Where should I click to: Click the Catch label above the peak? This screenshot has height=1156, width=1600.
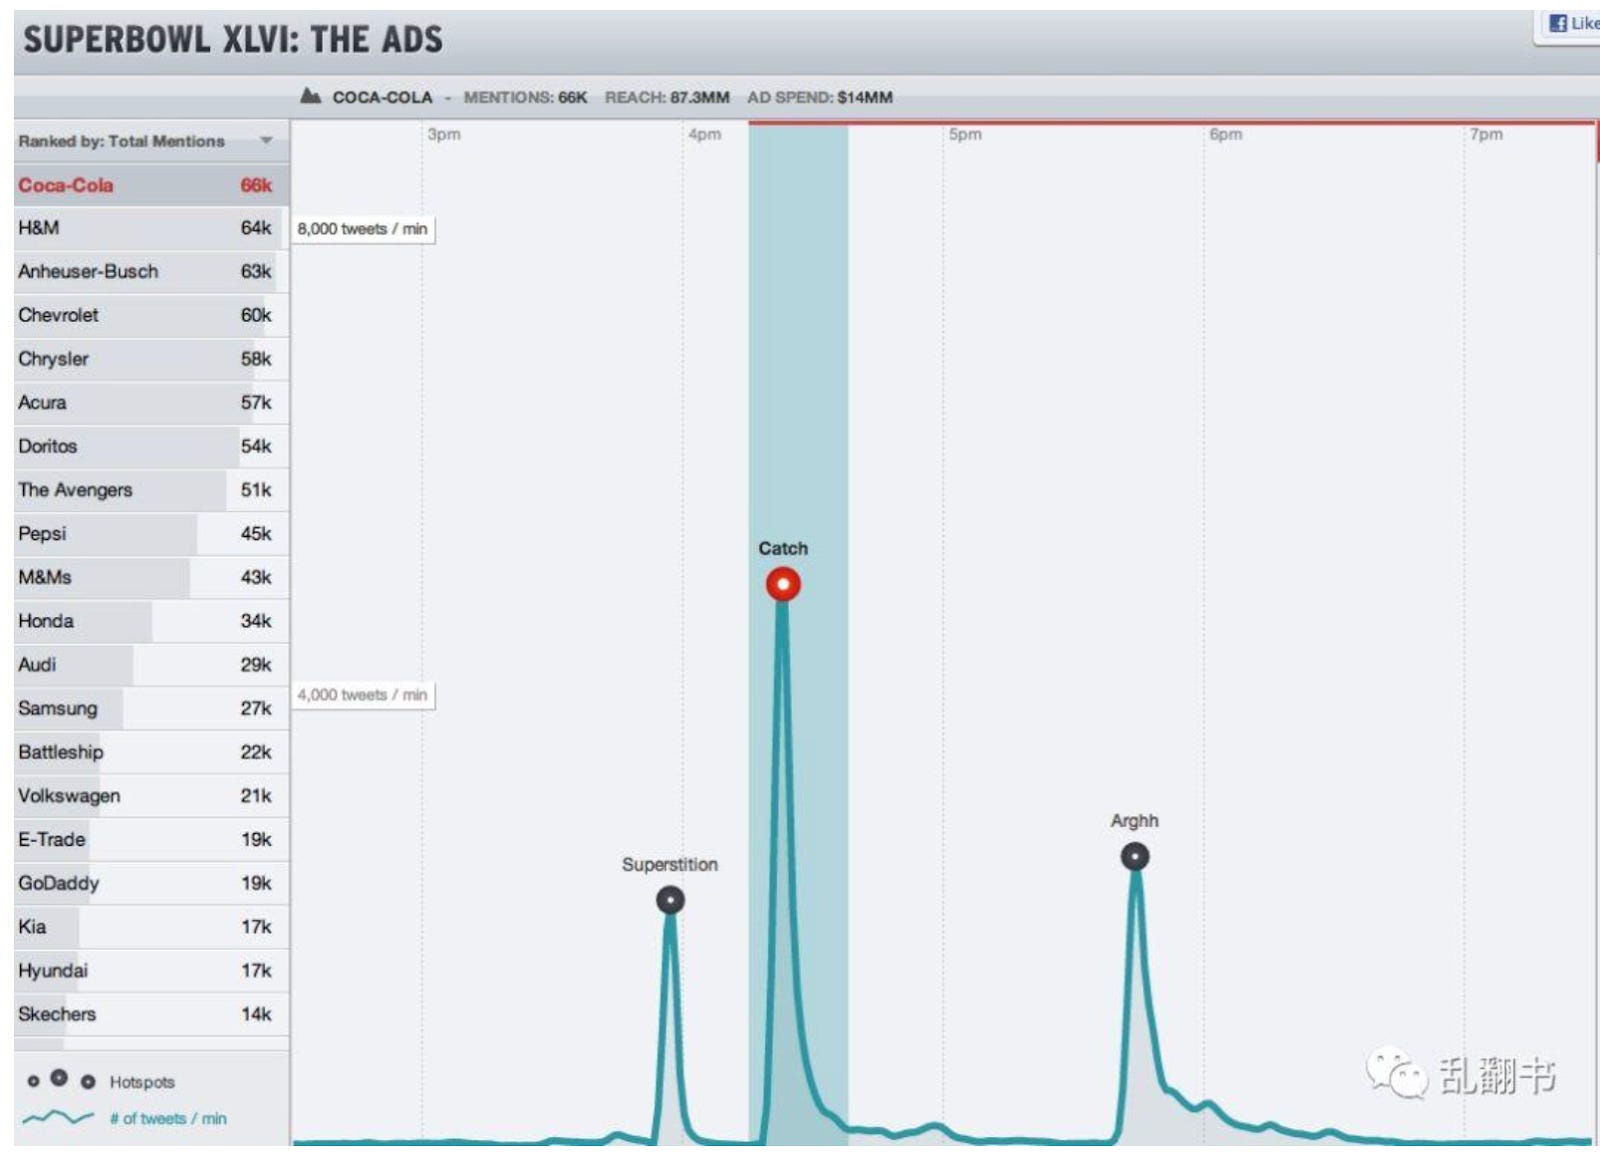[x=783, y=548]
